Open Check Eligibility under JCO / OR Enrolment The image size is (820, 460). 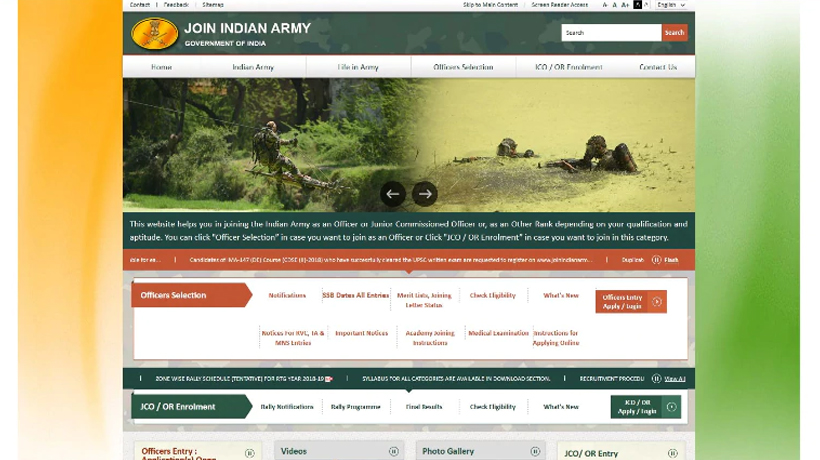[493, 407]
